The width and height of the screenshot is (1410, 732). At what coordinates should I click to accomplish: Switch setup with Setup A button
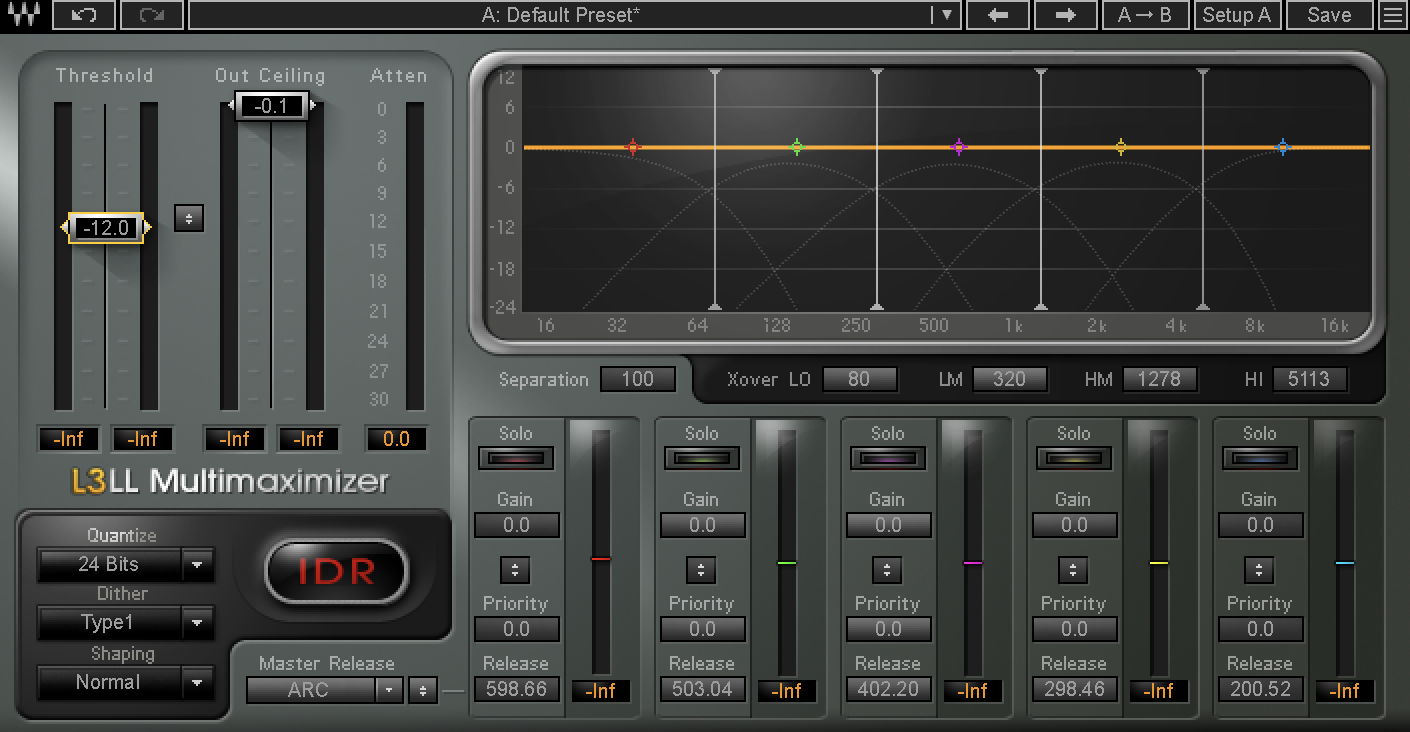point(1237,15)
